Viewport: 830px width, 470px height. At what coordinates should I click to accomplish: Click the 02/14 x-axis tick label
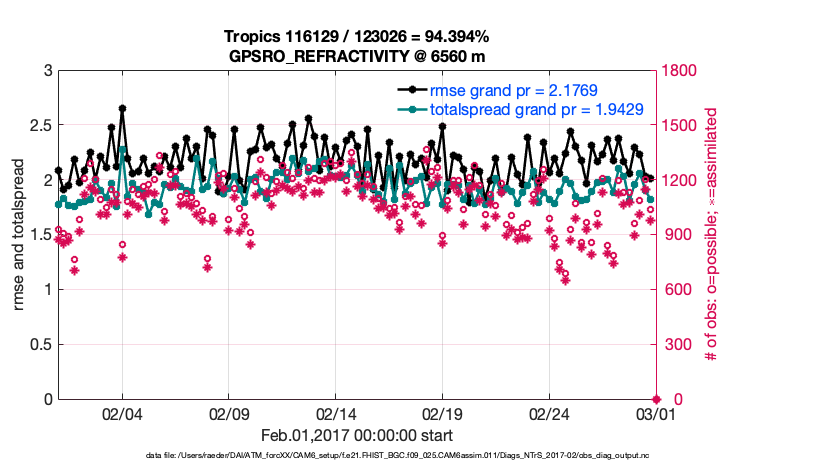pos(336,413)
